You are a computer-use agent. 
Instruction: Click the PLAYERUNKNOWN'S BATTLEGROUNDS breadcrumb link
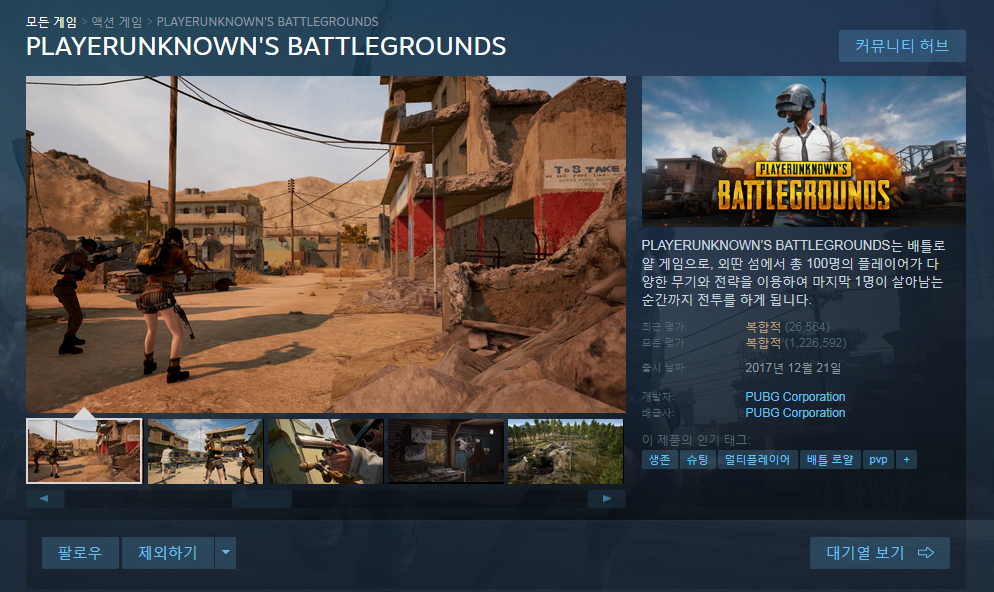click(x=268, y=22)
